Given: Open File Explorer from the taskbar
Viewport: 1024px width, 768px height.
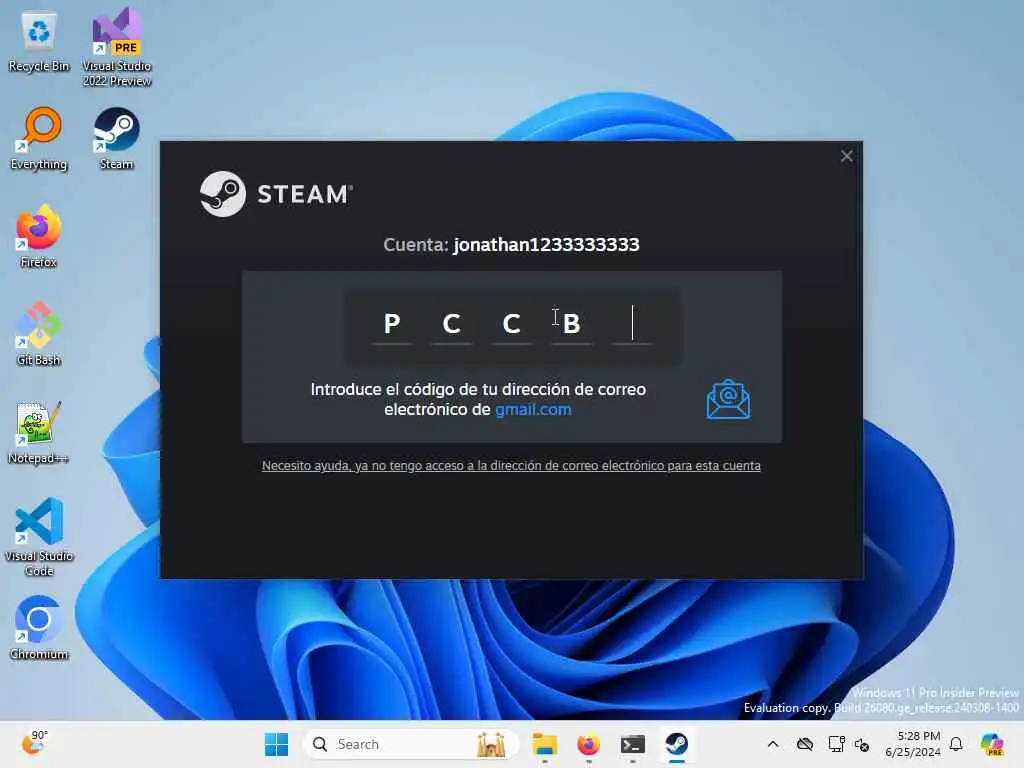Looking at the screenshot, I should tap(544, 744).
